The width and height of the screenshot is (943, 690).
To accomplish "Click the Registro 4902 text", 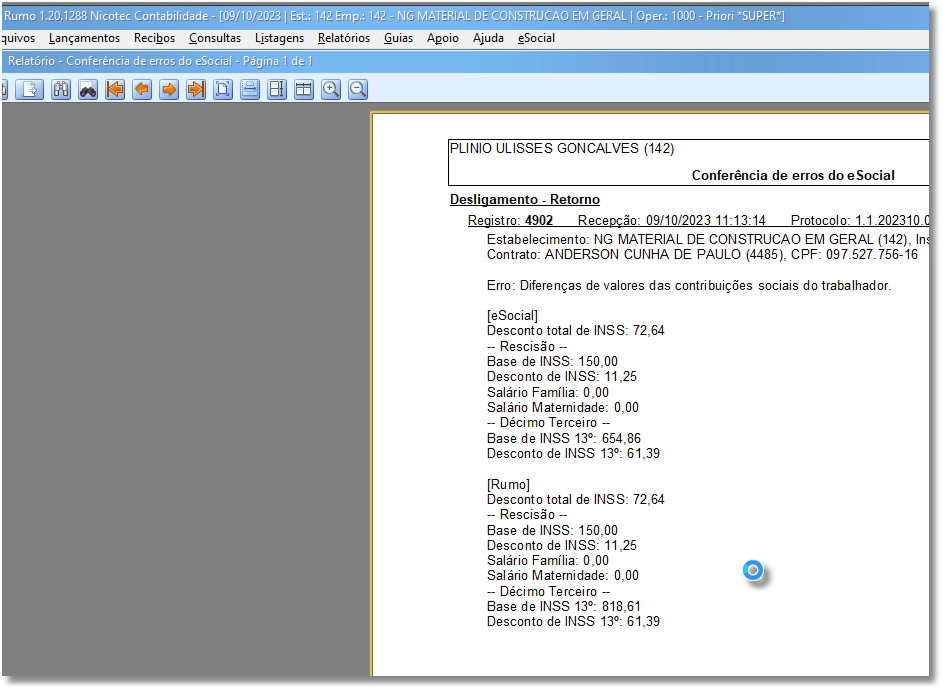I will 510,221.
